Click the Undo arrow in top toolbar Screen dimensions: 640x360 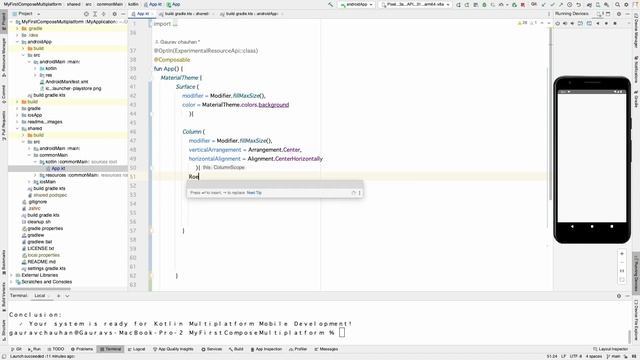578,4
